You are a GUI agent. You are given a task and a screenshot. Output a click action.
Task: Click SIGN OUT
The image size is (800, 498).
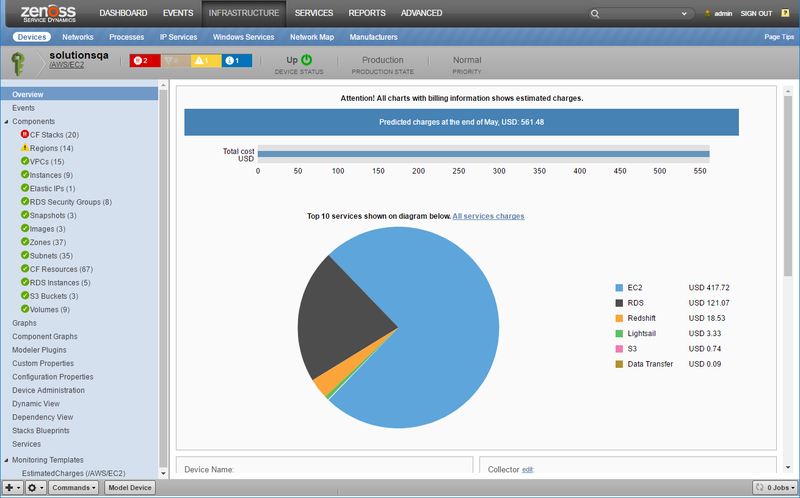756,14
